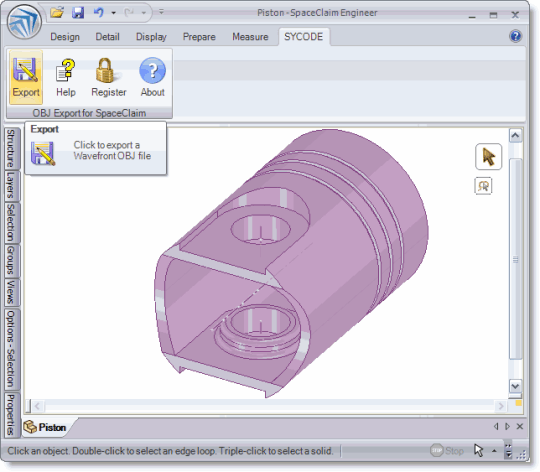Click the vertical scrollbar thumb
The width and height of the screenshot is (540, 472).
click(x=515, y=259)
